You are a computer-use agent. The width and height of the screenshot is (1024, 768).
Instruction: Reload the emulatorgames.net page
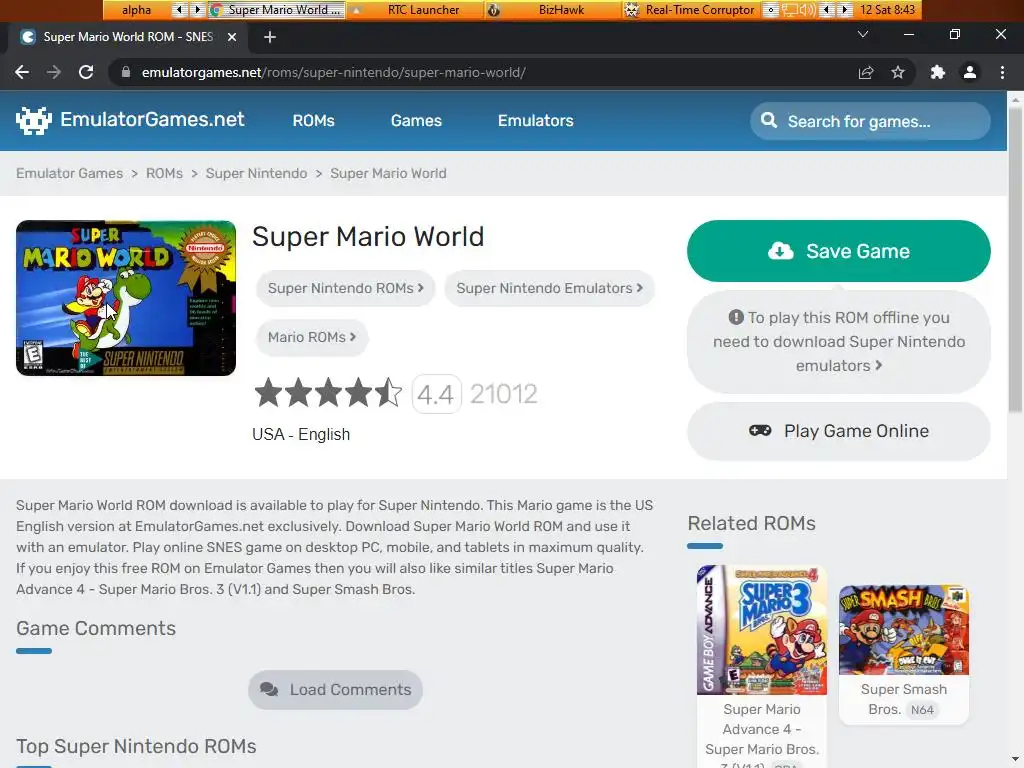pos(86,72)
